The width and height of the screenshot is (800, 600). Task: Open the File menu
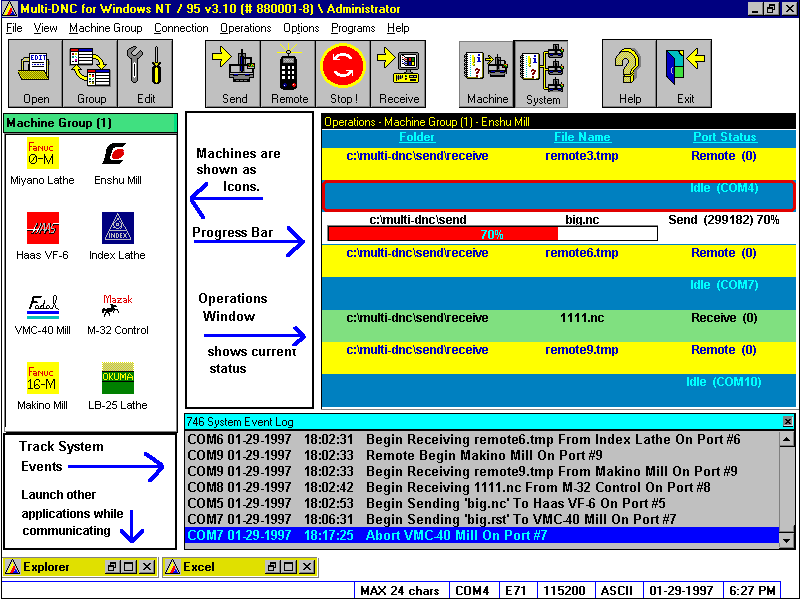14,28
